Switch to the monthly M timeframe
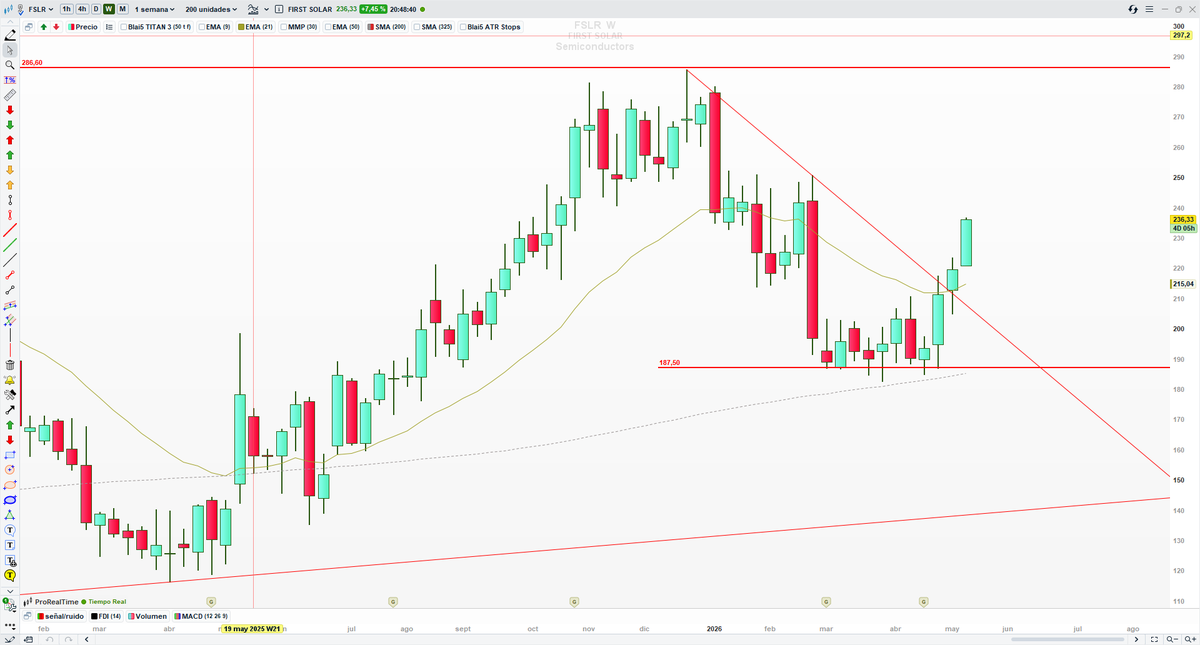The image size is (1200, 645). pyautogui.click(x=122, y=9)
